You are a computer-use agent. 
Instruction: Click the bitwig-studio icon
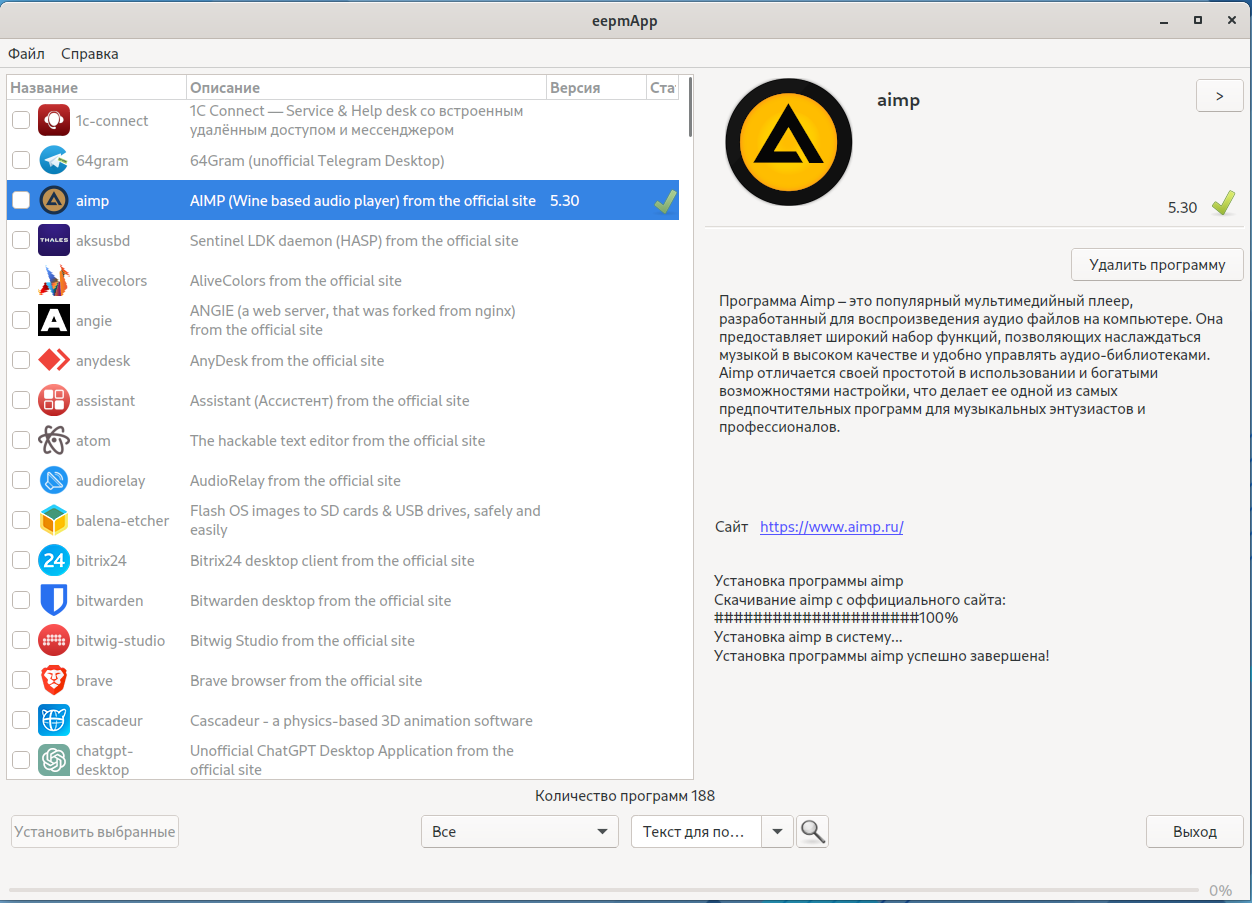[54, 640]
